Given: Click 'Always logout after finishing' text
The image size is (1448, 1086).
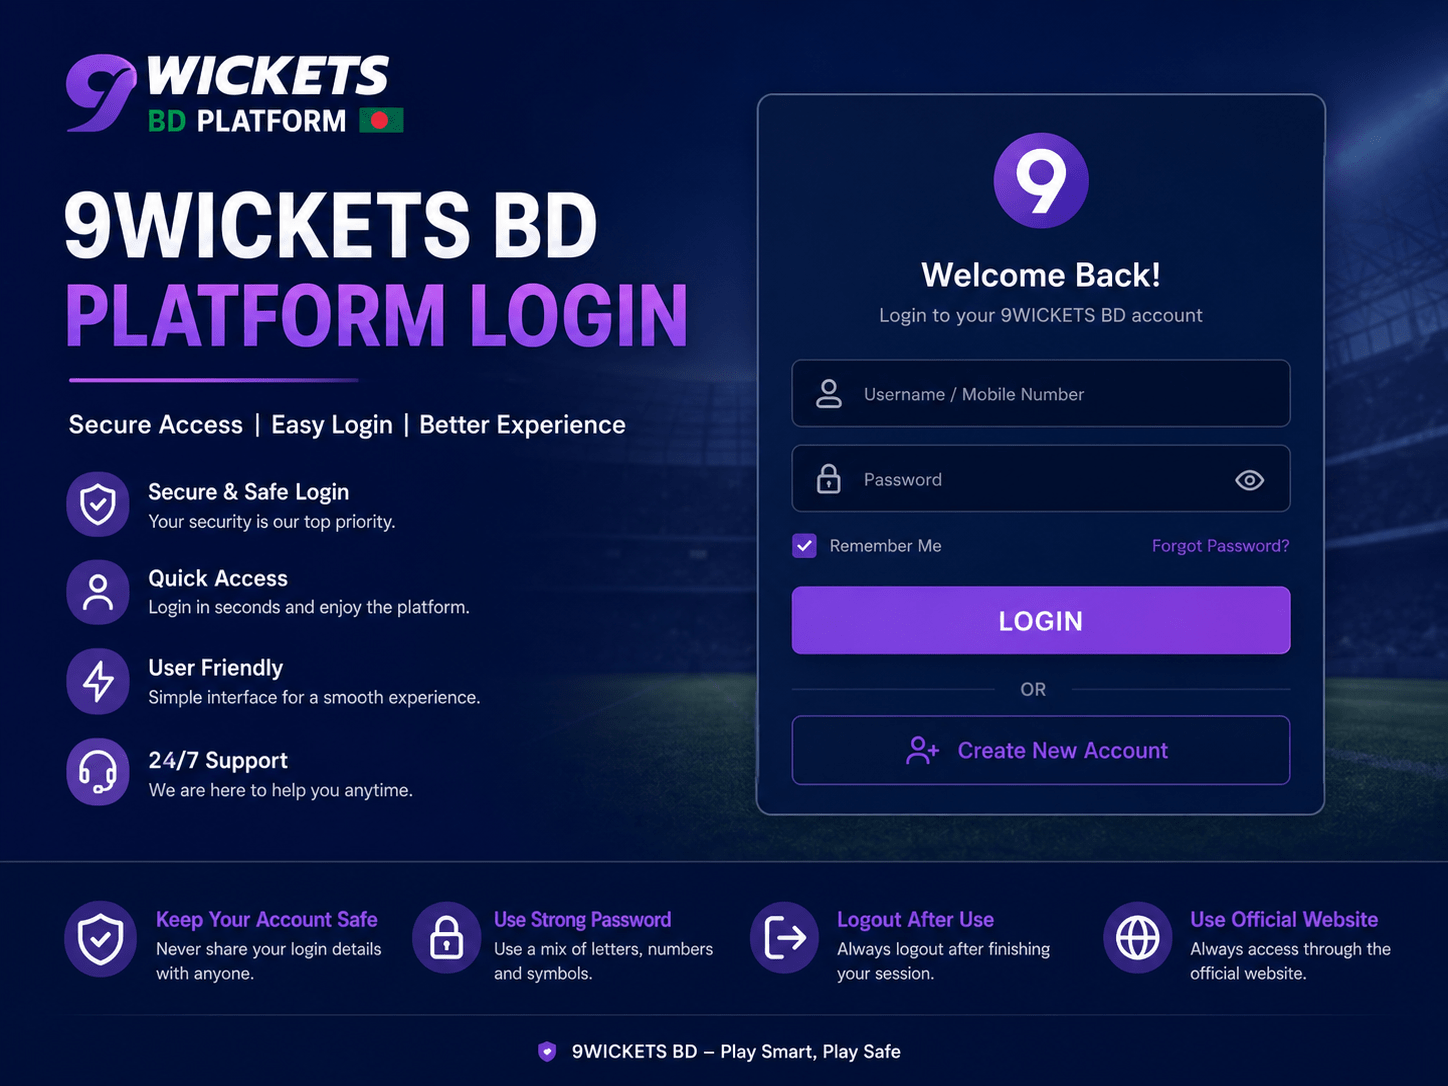Looking at the screenshot, I should [944, 949].
